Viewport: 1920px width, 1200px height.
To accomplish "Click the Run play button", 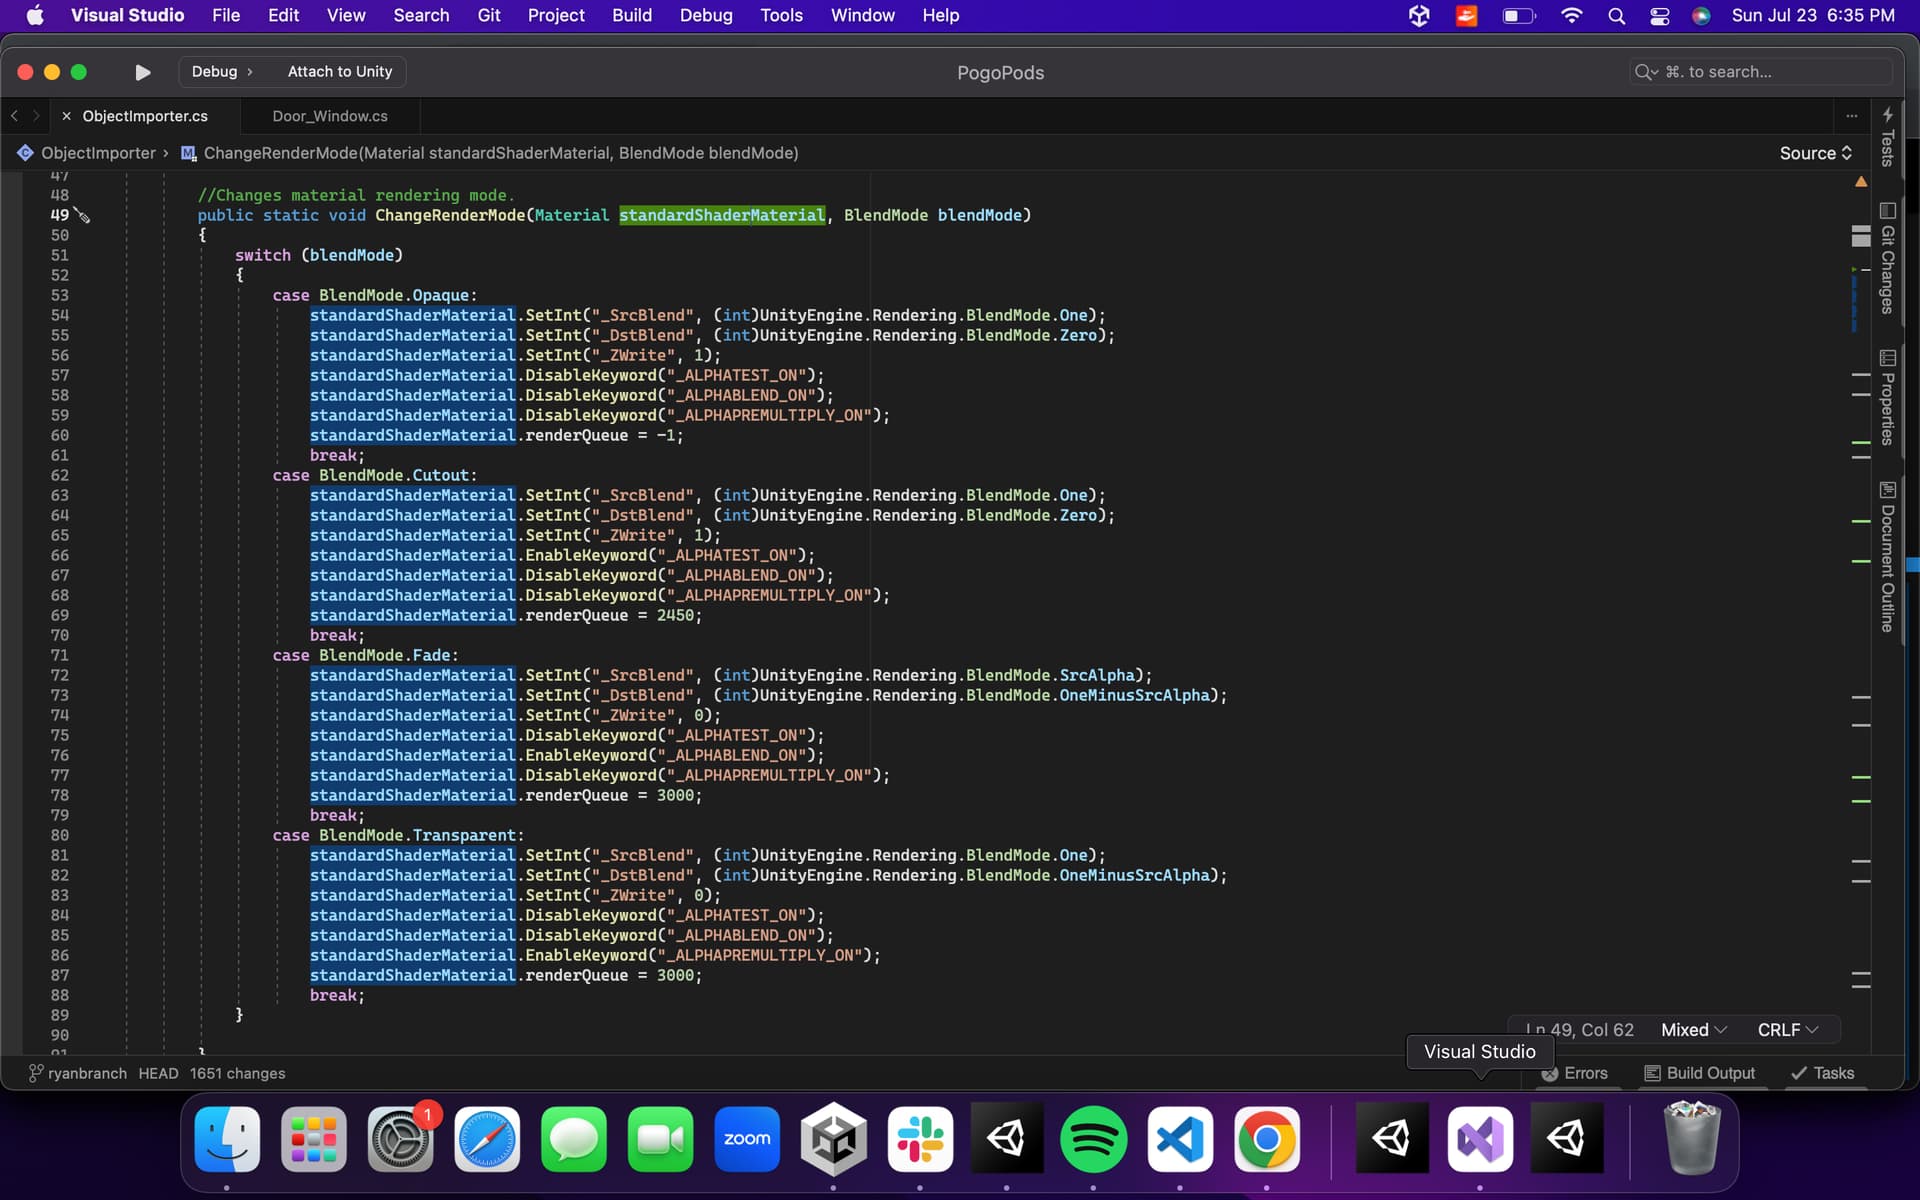I will (142, 72).
